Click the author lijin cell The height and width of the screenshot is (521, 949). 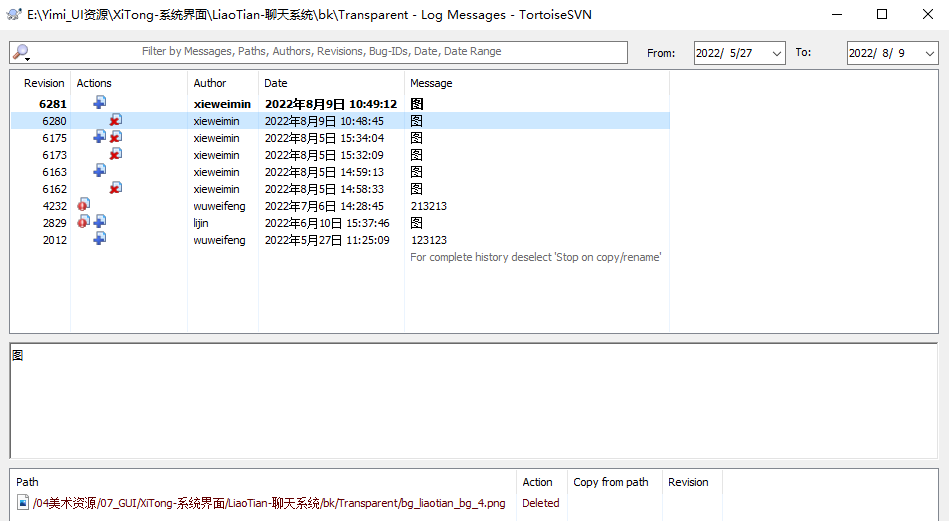pyautogui.click(x=201, y=223)
